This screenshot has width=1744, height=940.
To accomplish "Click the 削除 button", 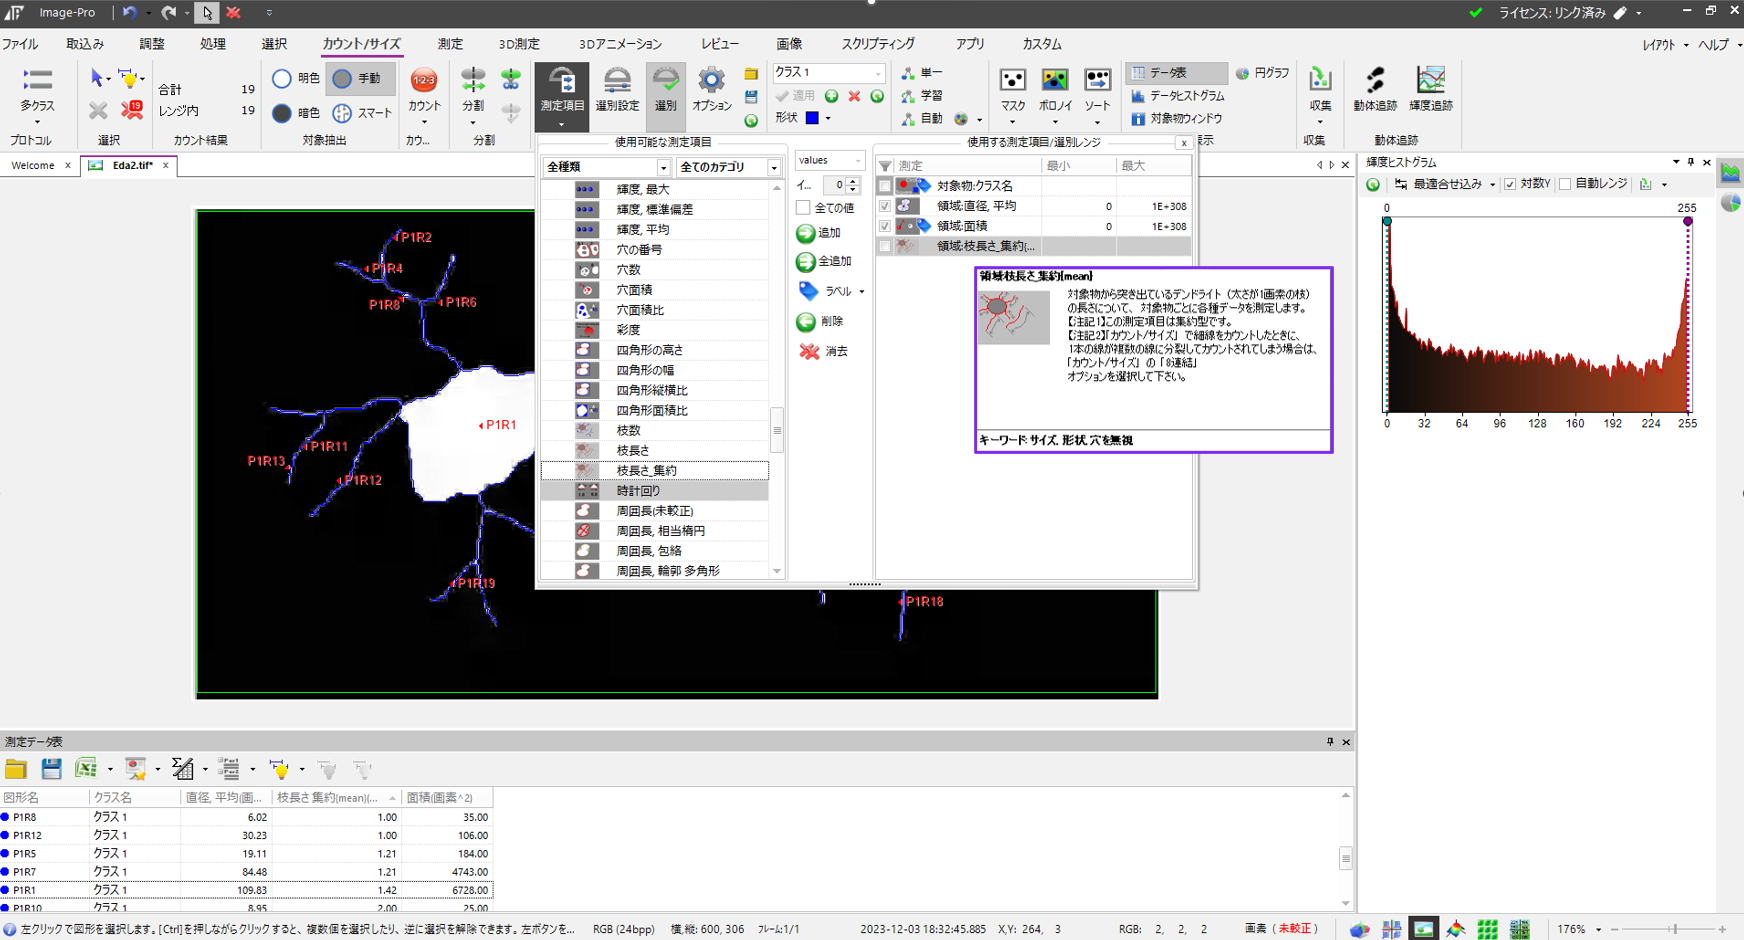I will click(x=820, y=322).
